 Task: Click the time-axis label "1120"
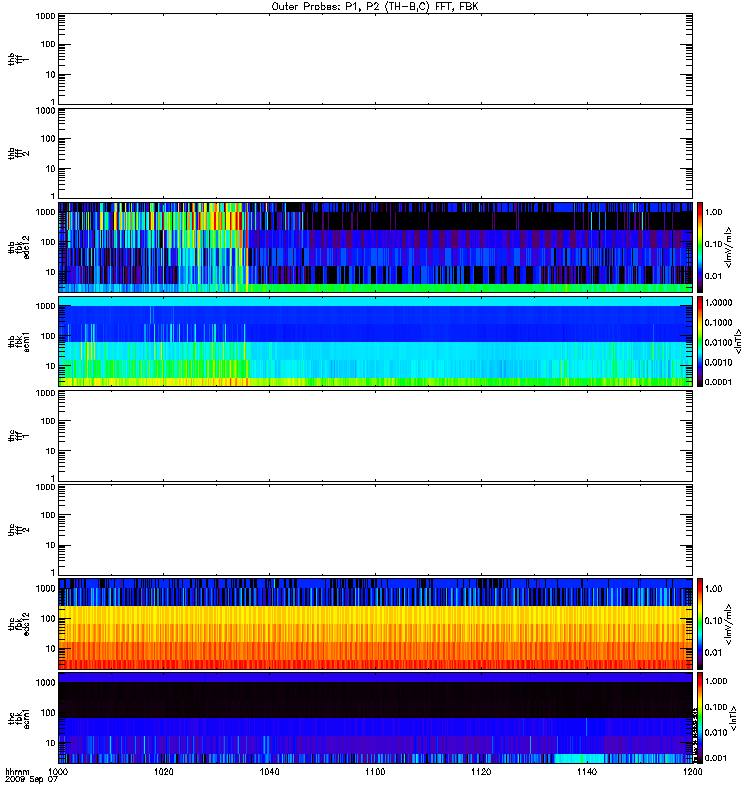pos(481,771)
